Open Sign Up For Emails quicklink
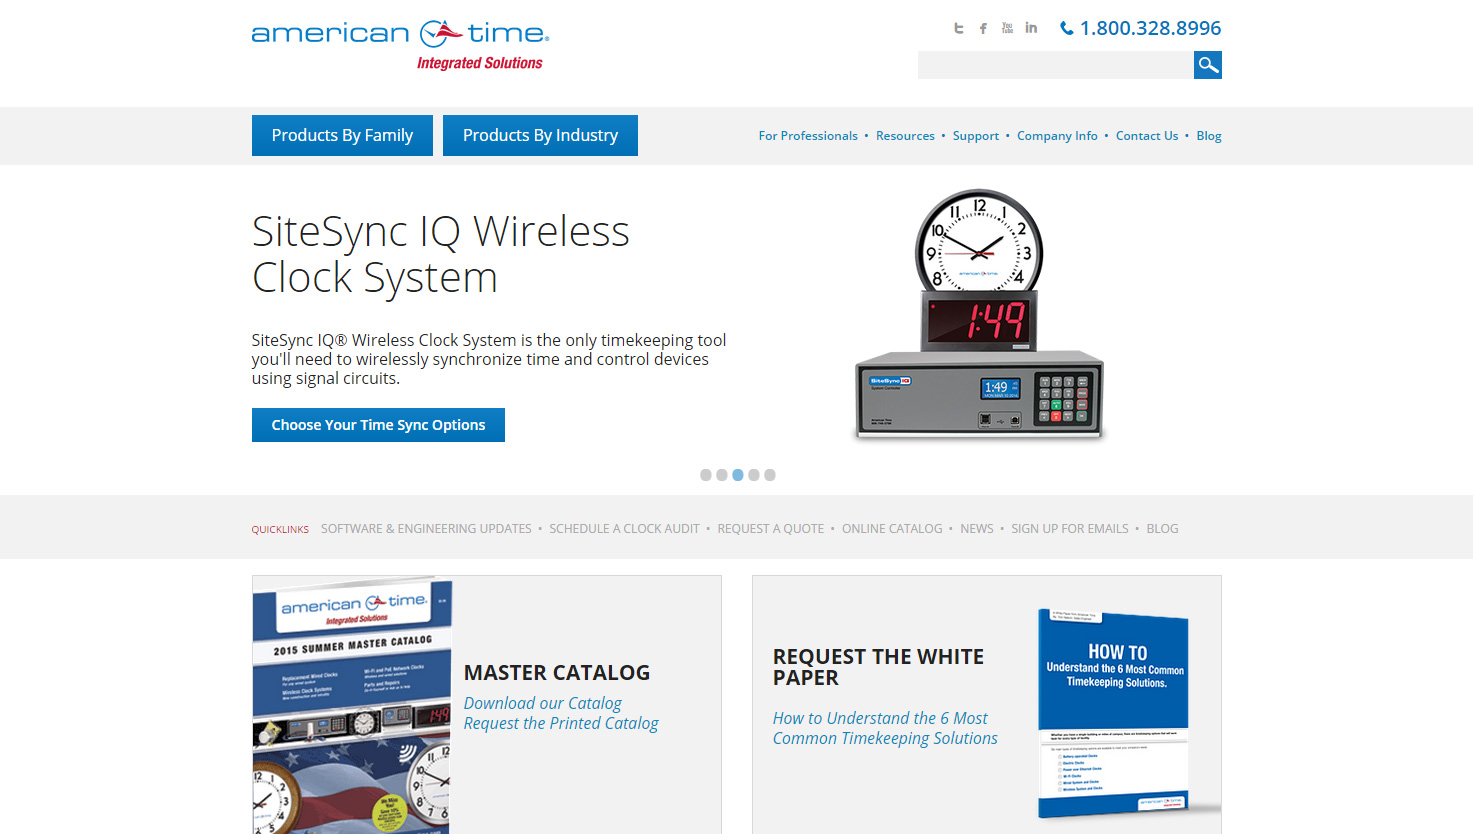Screen dimensions: 1473x834 point(1070,529)
